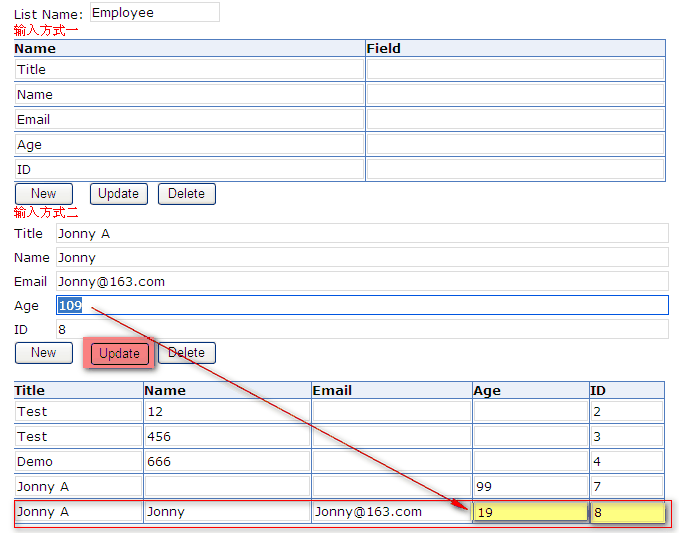Click the empty age cell in Demo row
The width and height of the screenshot is (679, 533).
click(531, 462)
